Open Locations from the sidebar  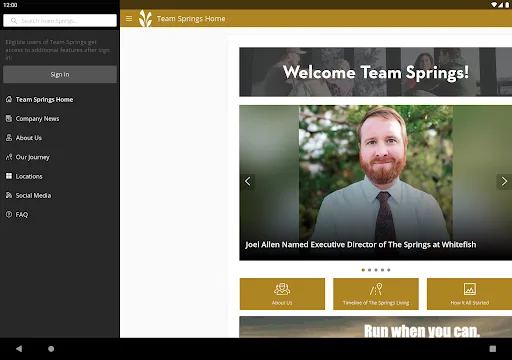pyautogui.click(x=60, y=176)
